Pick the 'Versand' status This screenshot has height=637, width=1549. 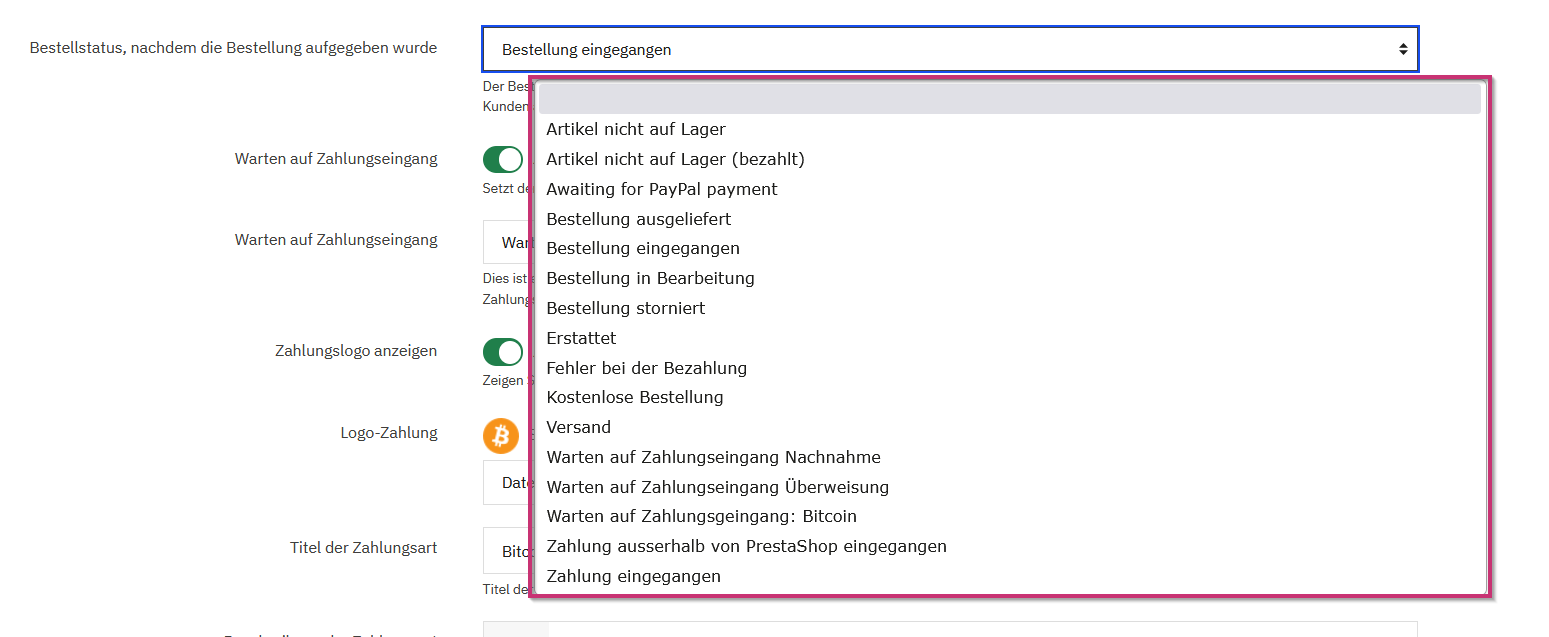[x=578, y=427]
